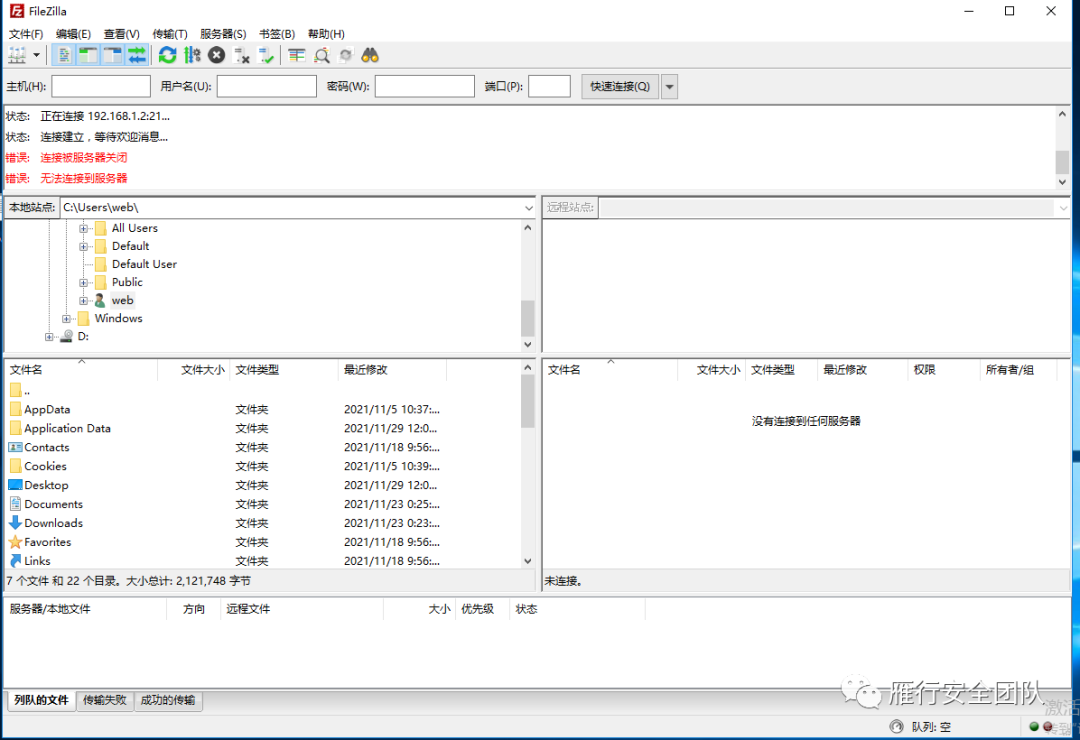The height and width of the screenshot is (740, 1080).
Task: Toggle the remote directory tree view
Action: 112,55
